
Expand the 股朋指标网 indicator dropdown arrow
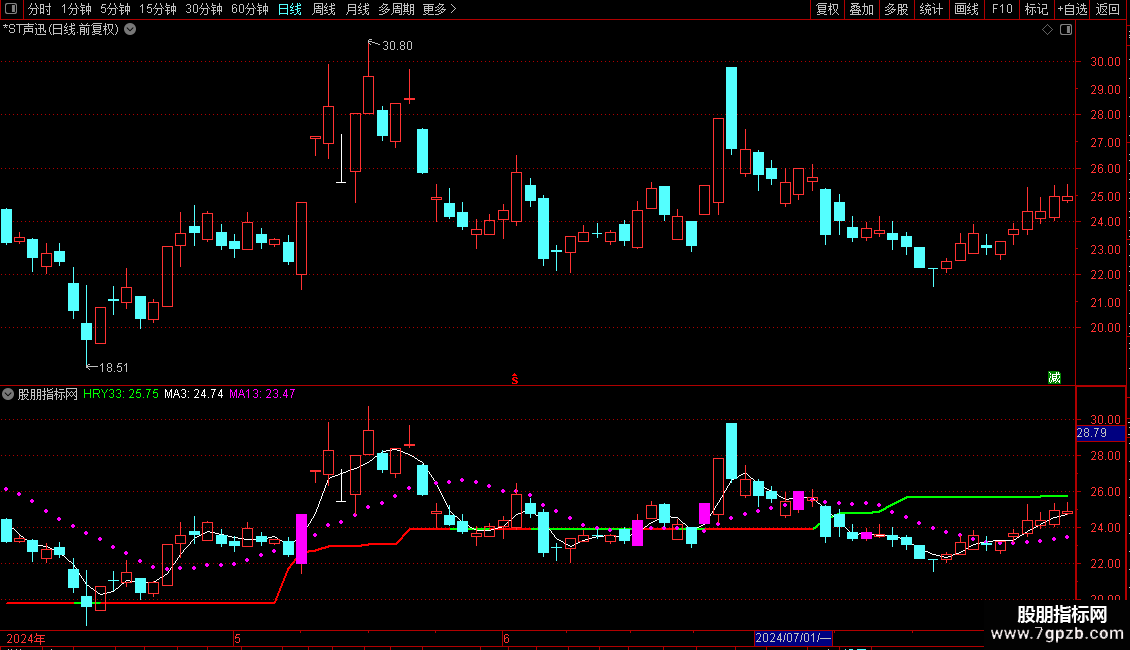click(x=8, y=394)
